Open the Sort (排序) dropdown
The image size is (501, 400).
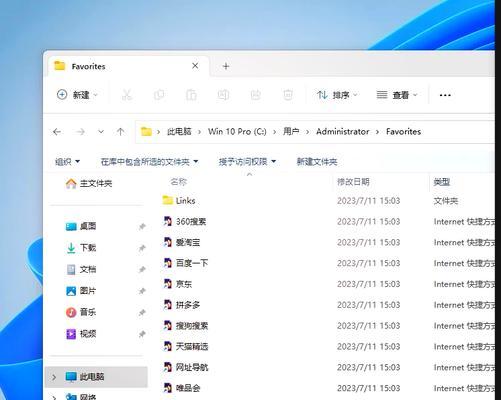[x=337, y=95]
